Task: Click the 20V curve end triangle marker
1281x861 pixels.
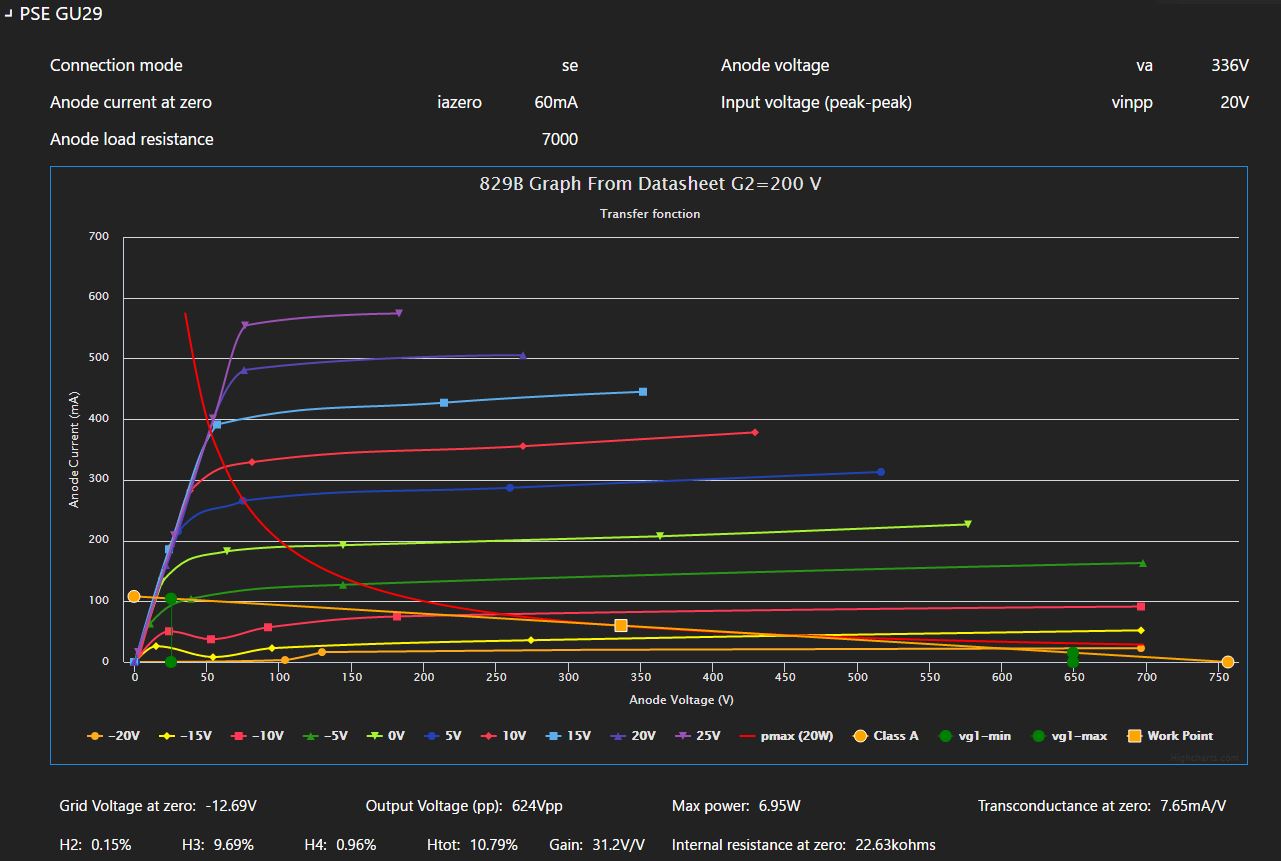Action: coord(523,355)
